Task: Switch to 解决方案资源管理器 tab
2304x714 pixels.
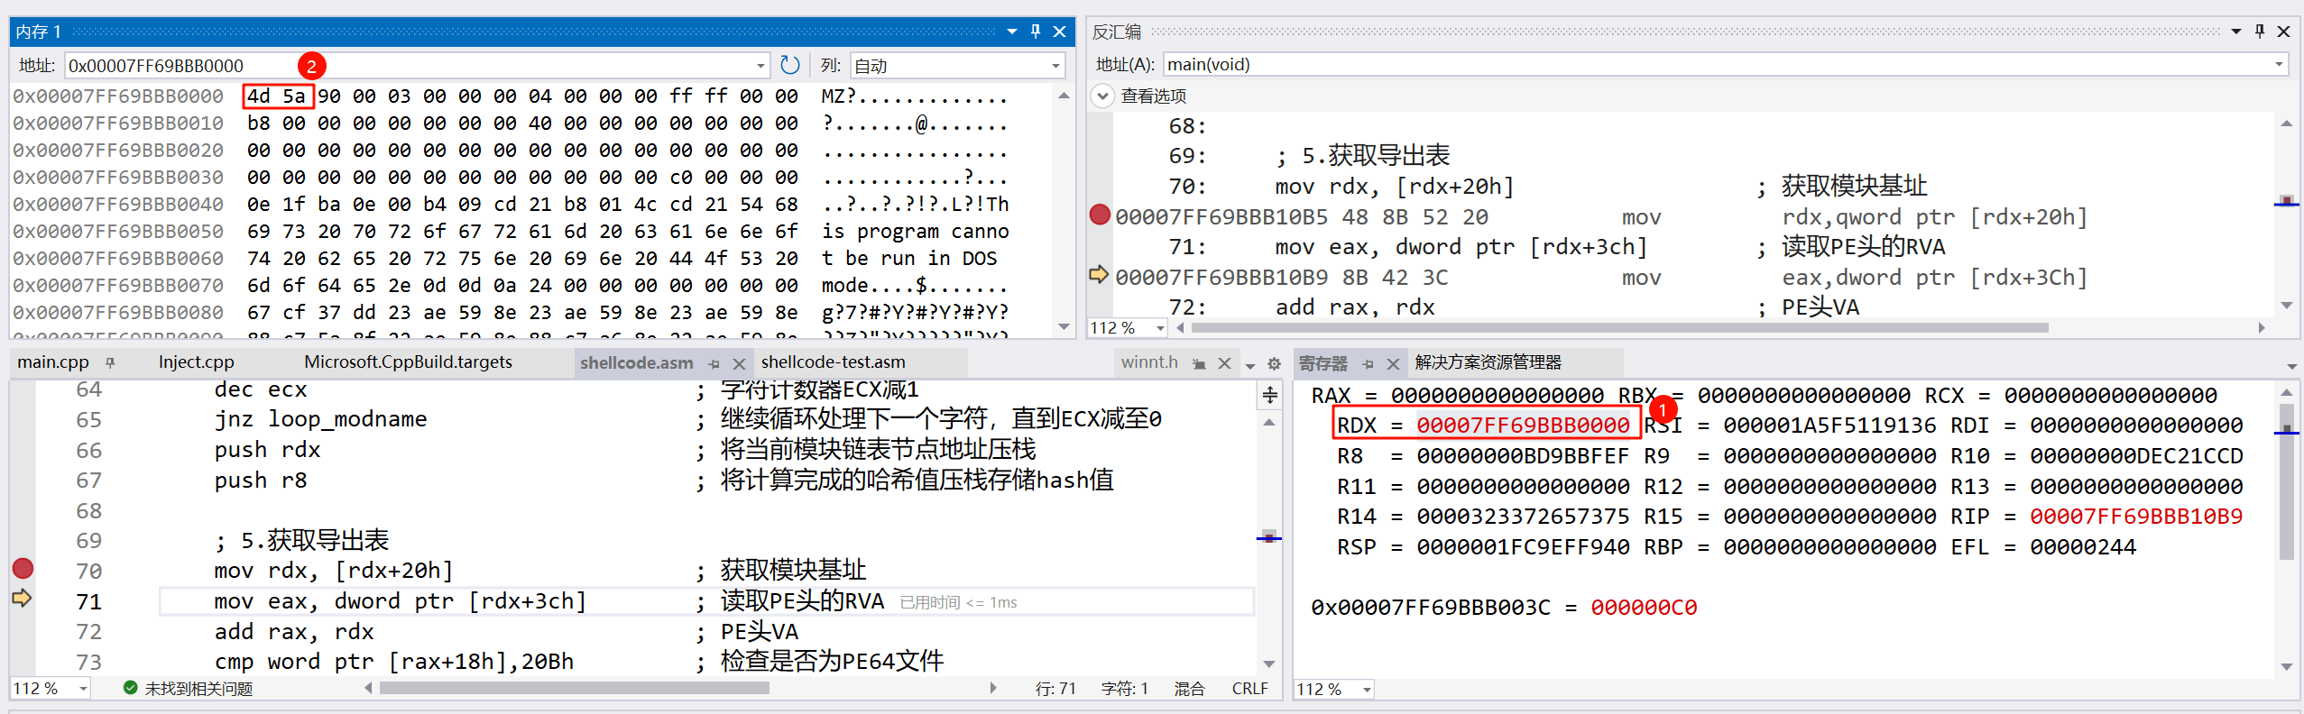Action: click(x=1488, y=362)
